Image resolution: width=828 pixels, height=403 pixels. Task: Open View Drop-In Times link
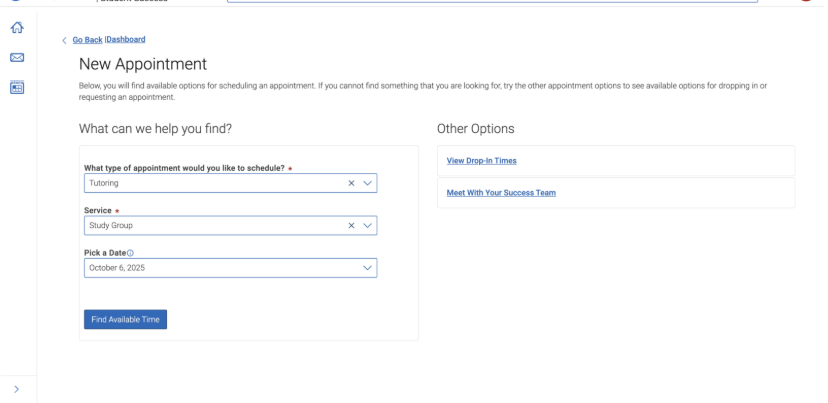point(481,161)
